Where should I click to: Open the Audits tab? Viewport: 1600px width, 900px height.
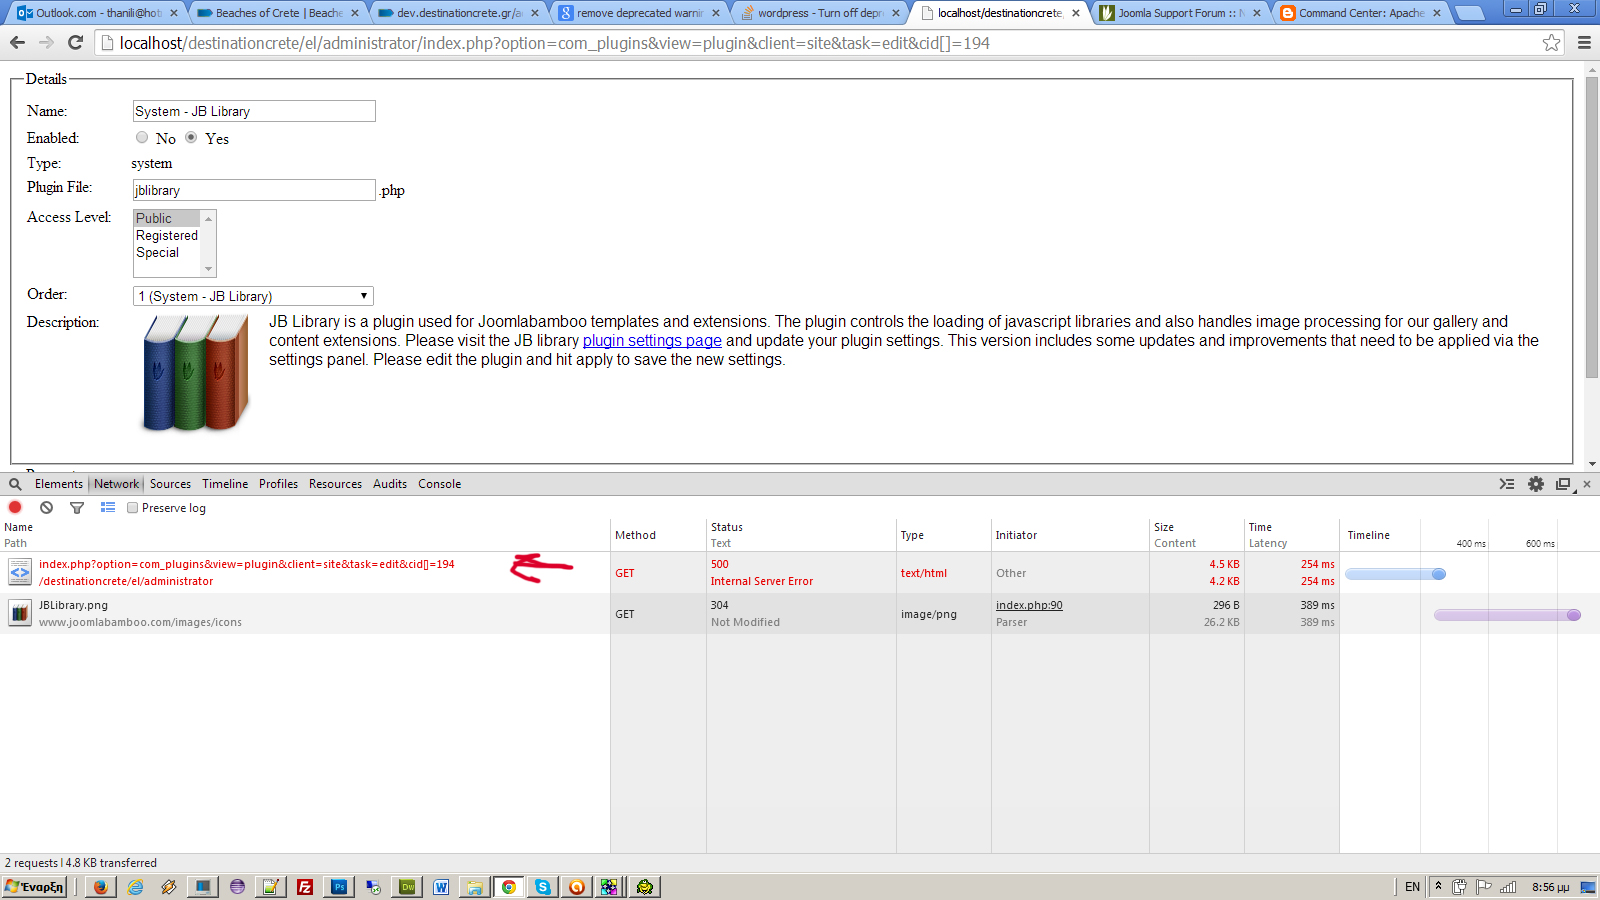390,484
